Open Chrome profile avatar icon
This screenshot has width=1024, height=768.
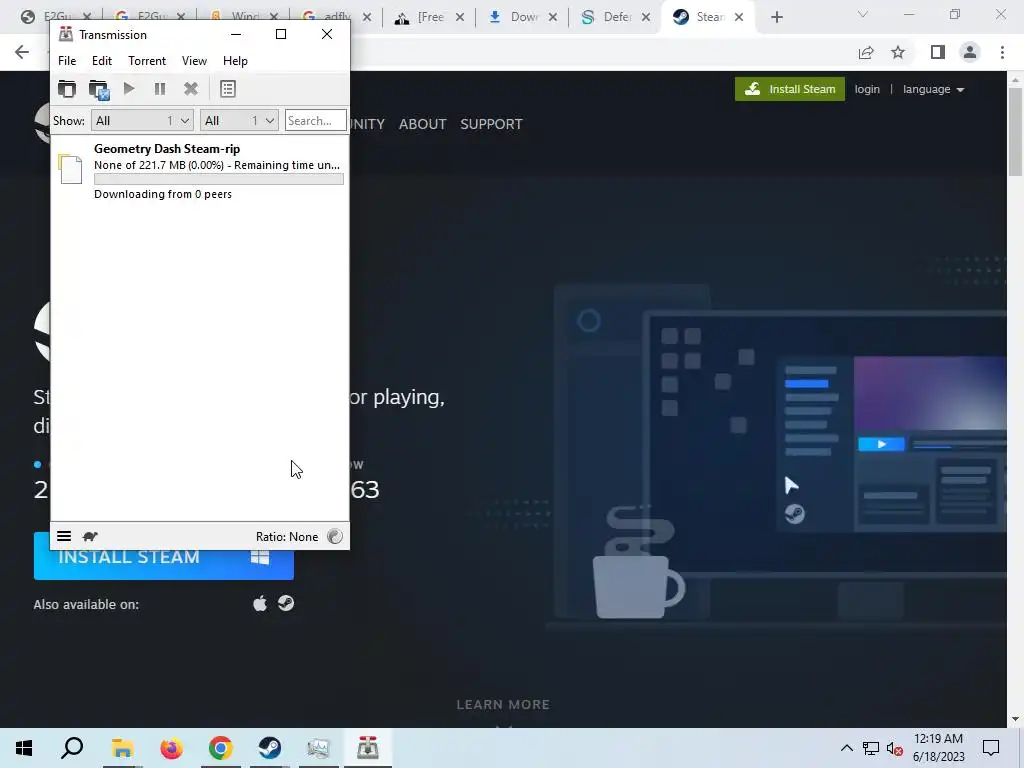click(970, 52)
